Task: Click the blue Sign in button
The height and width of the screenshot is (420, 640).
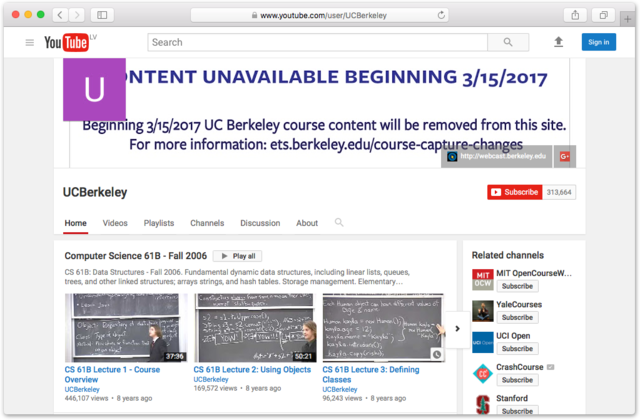Action: click(598, 42)
